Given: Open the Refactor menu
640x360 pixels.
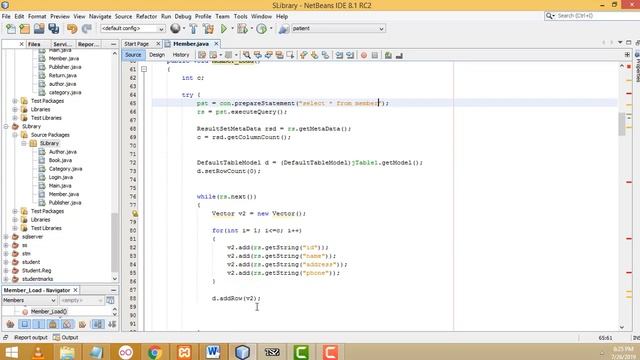Looking at the screenshot, I should point(146,16).
